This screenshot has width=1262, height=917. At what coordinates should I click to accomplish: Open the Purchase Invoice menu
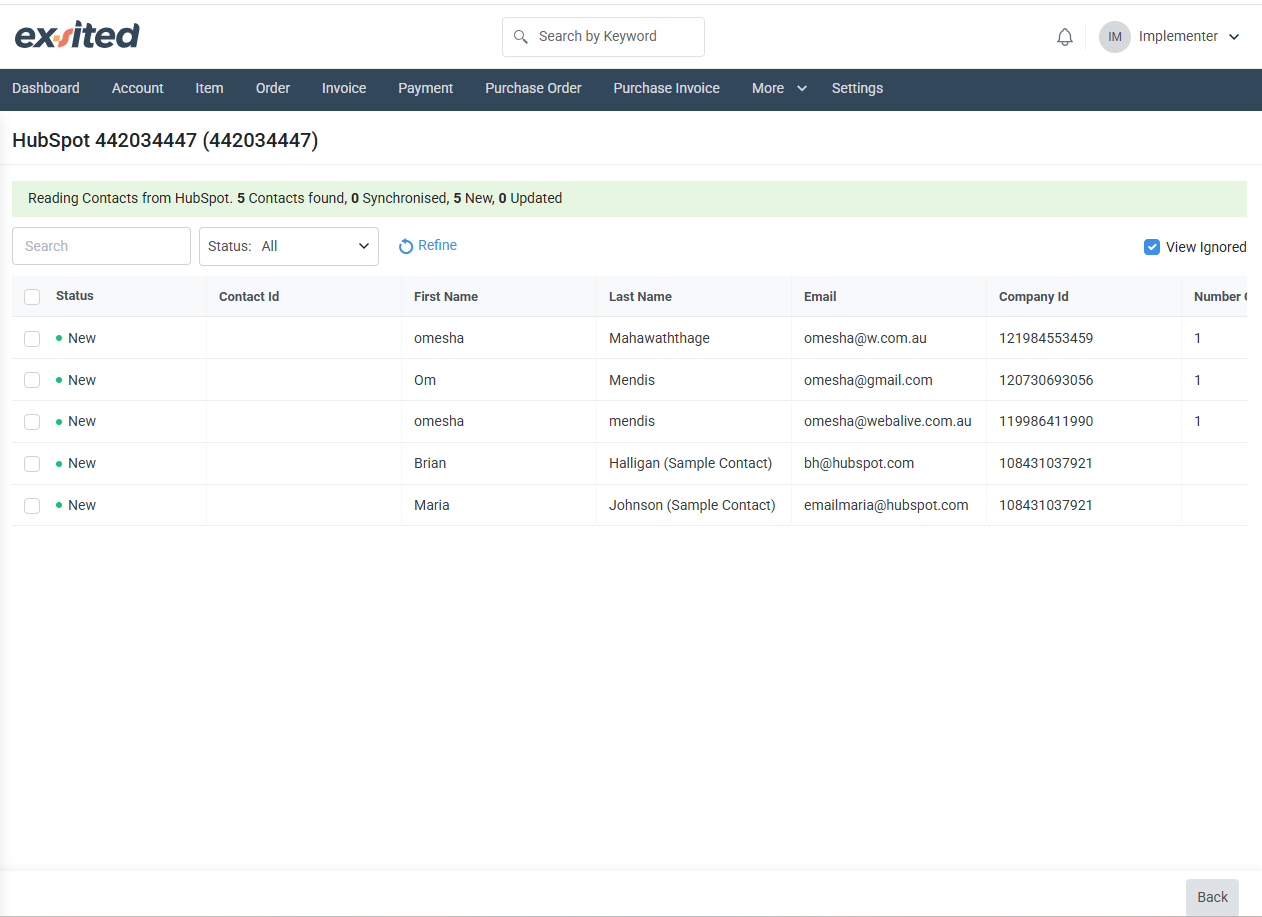667,88
